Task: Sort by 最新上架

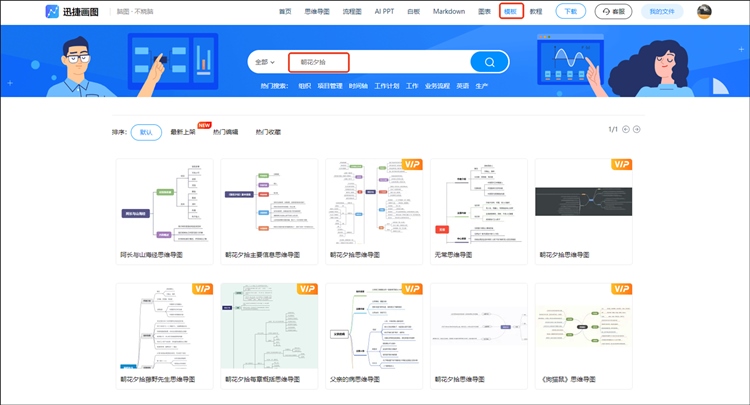Action: (x=183, y=132)
